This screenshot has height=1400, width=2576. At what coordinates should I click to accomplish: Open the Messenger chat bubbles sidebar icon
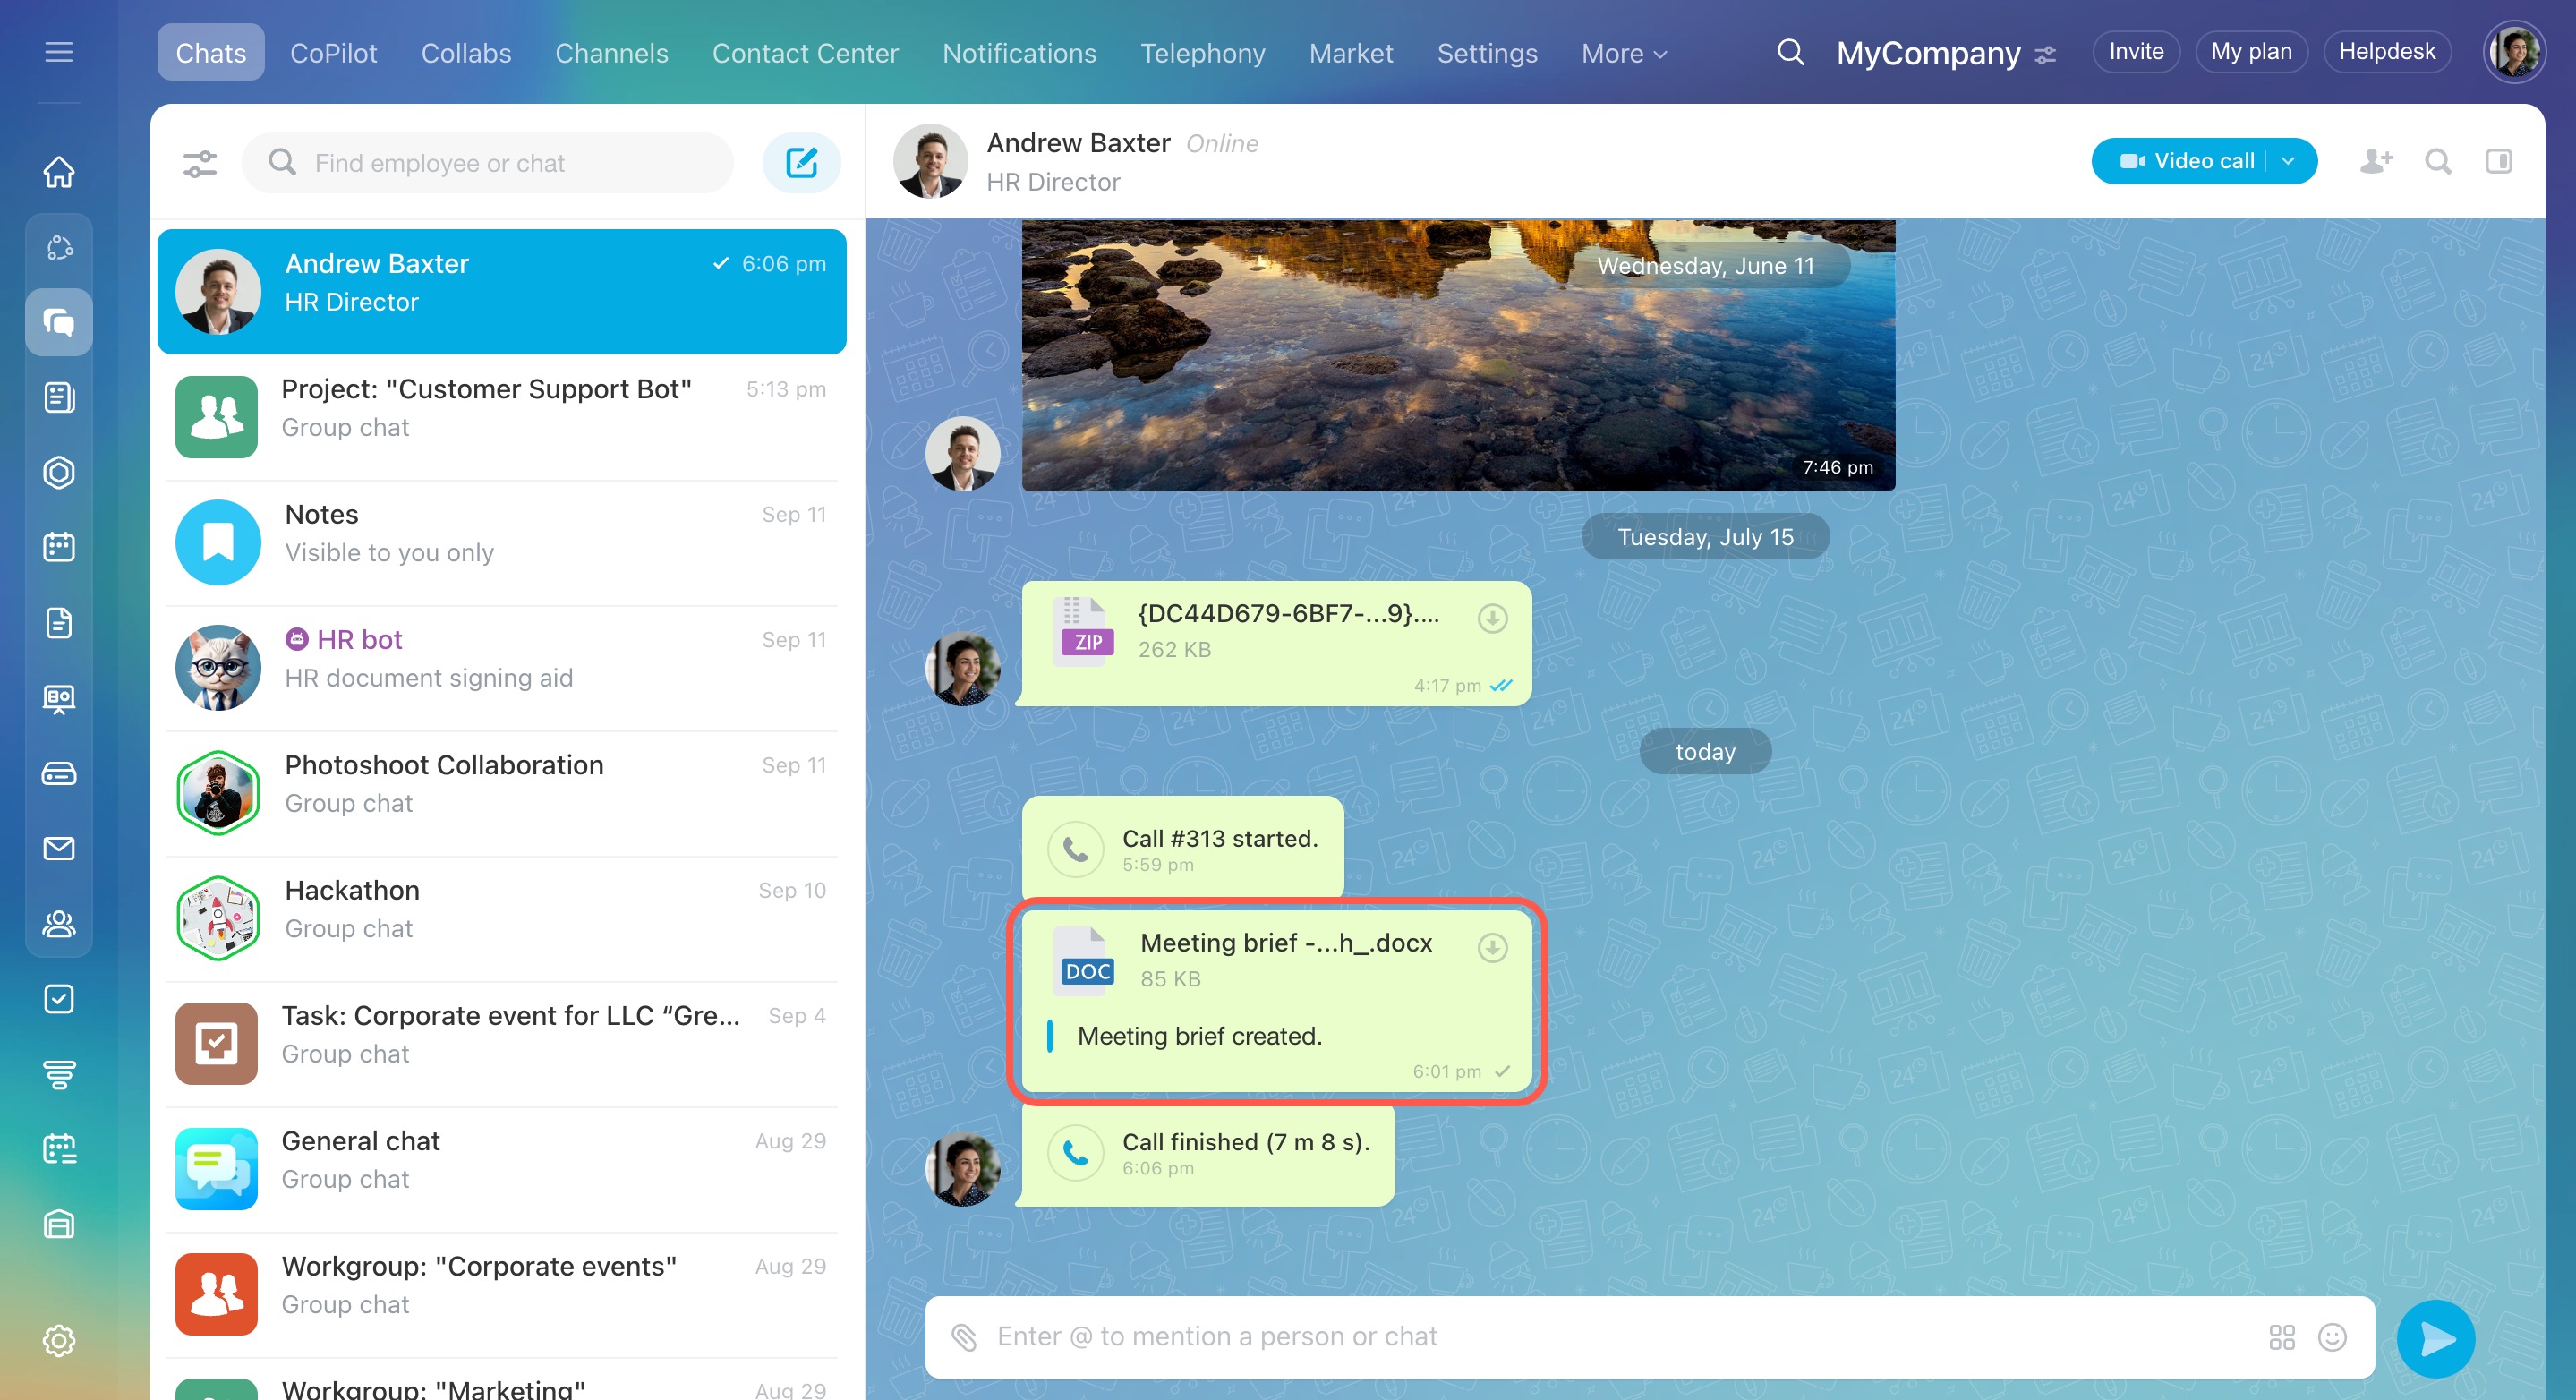(x=59, y=322)
